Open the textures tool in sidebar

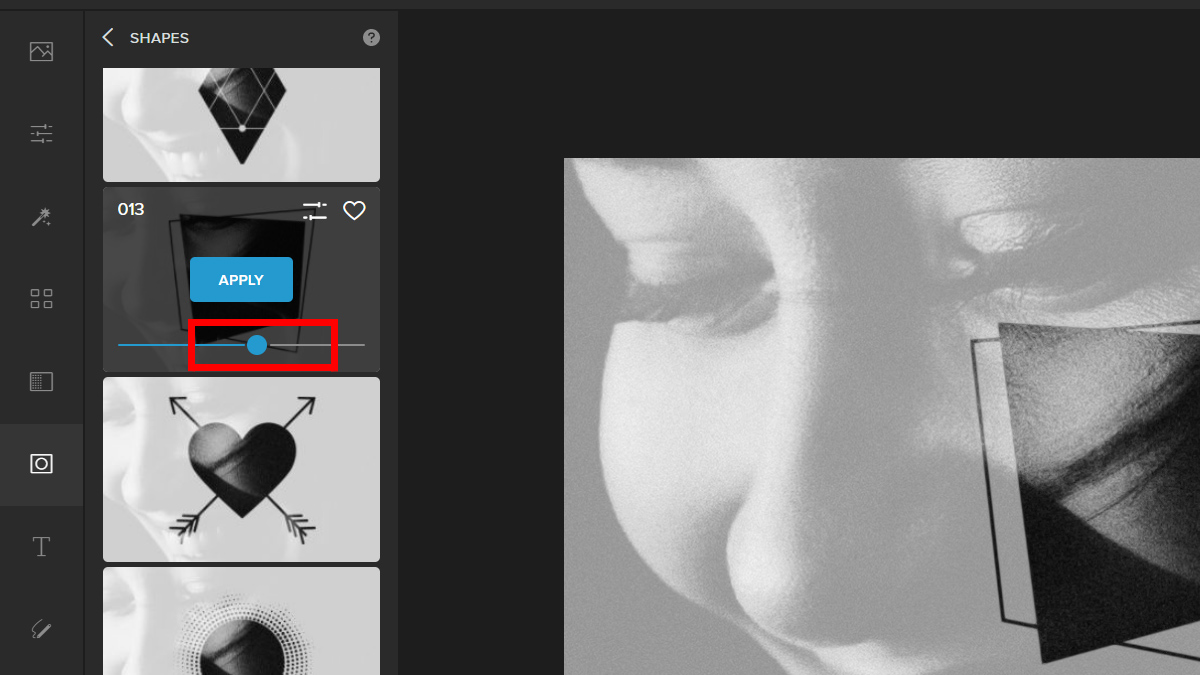point(41,381)
